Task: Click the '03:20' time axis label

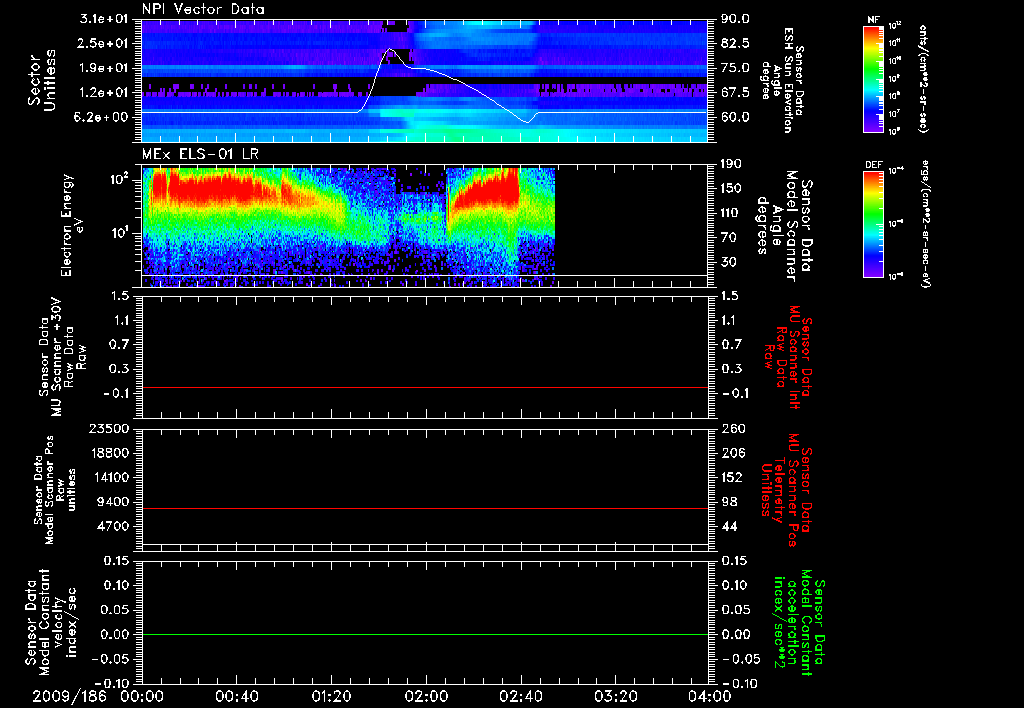Action: pyautogui.click(x=615, y=697)
